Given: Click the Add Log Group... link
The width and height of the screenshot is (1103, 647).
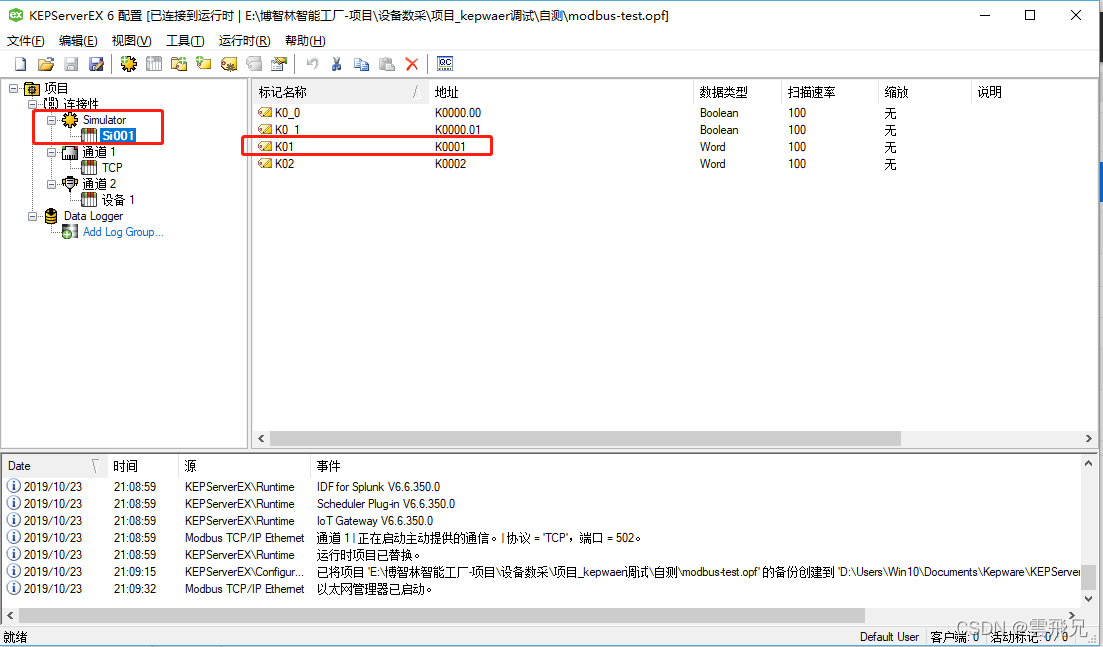Looking at the screenshot, I should click(123, 231).
